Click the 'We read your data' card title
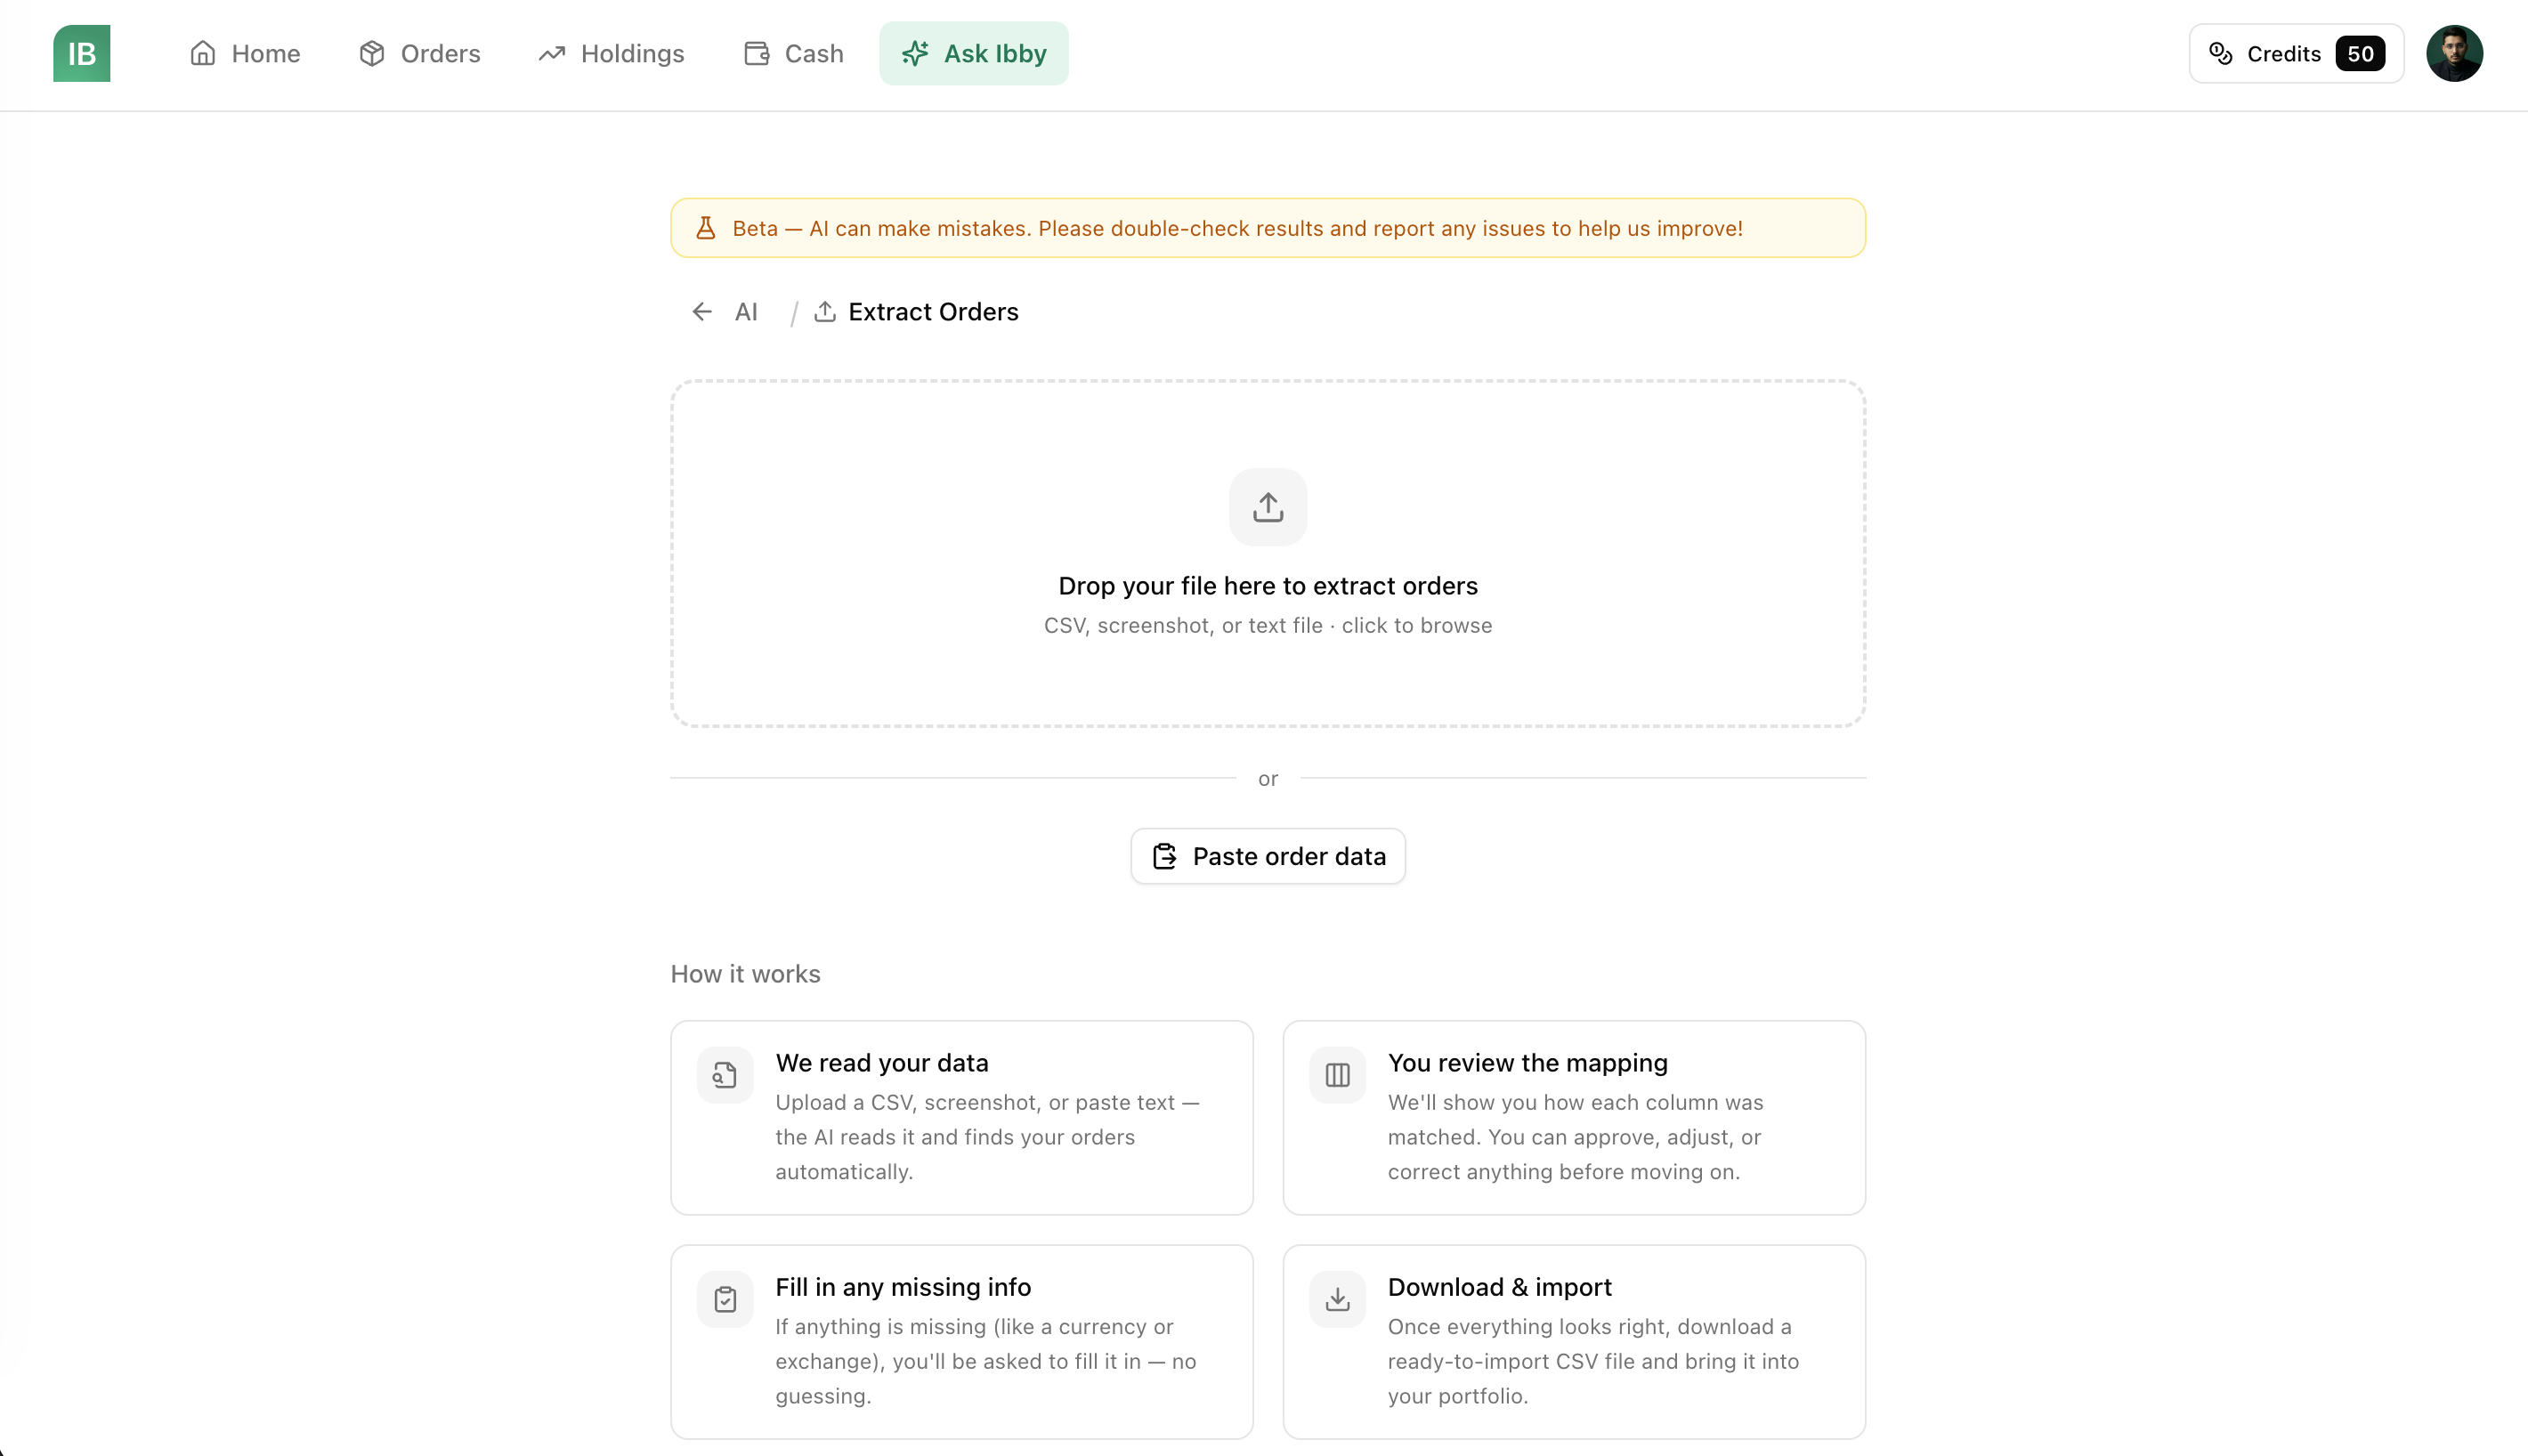This screenshot has height=1456, width=2528. [x=882, y=1063]
